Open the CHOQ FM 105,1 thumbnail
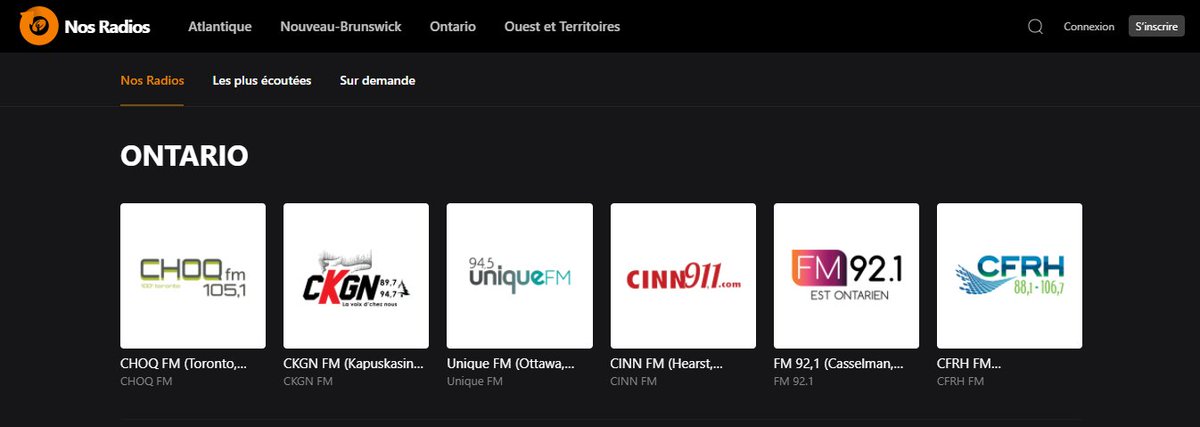This screenshot has width=1200, height=427. pyautogui.click(x=193, y=276)
